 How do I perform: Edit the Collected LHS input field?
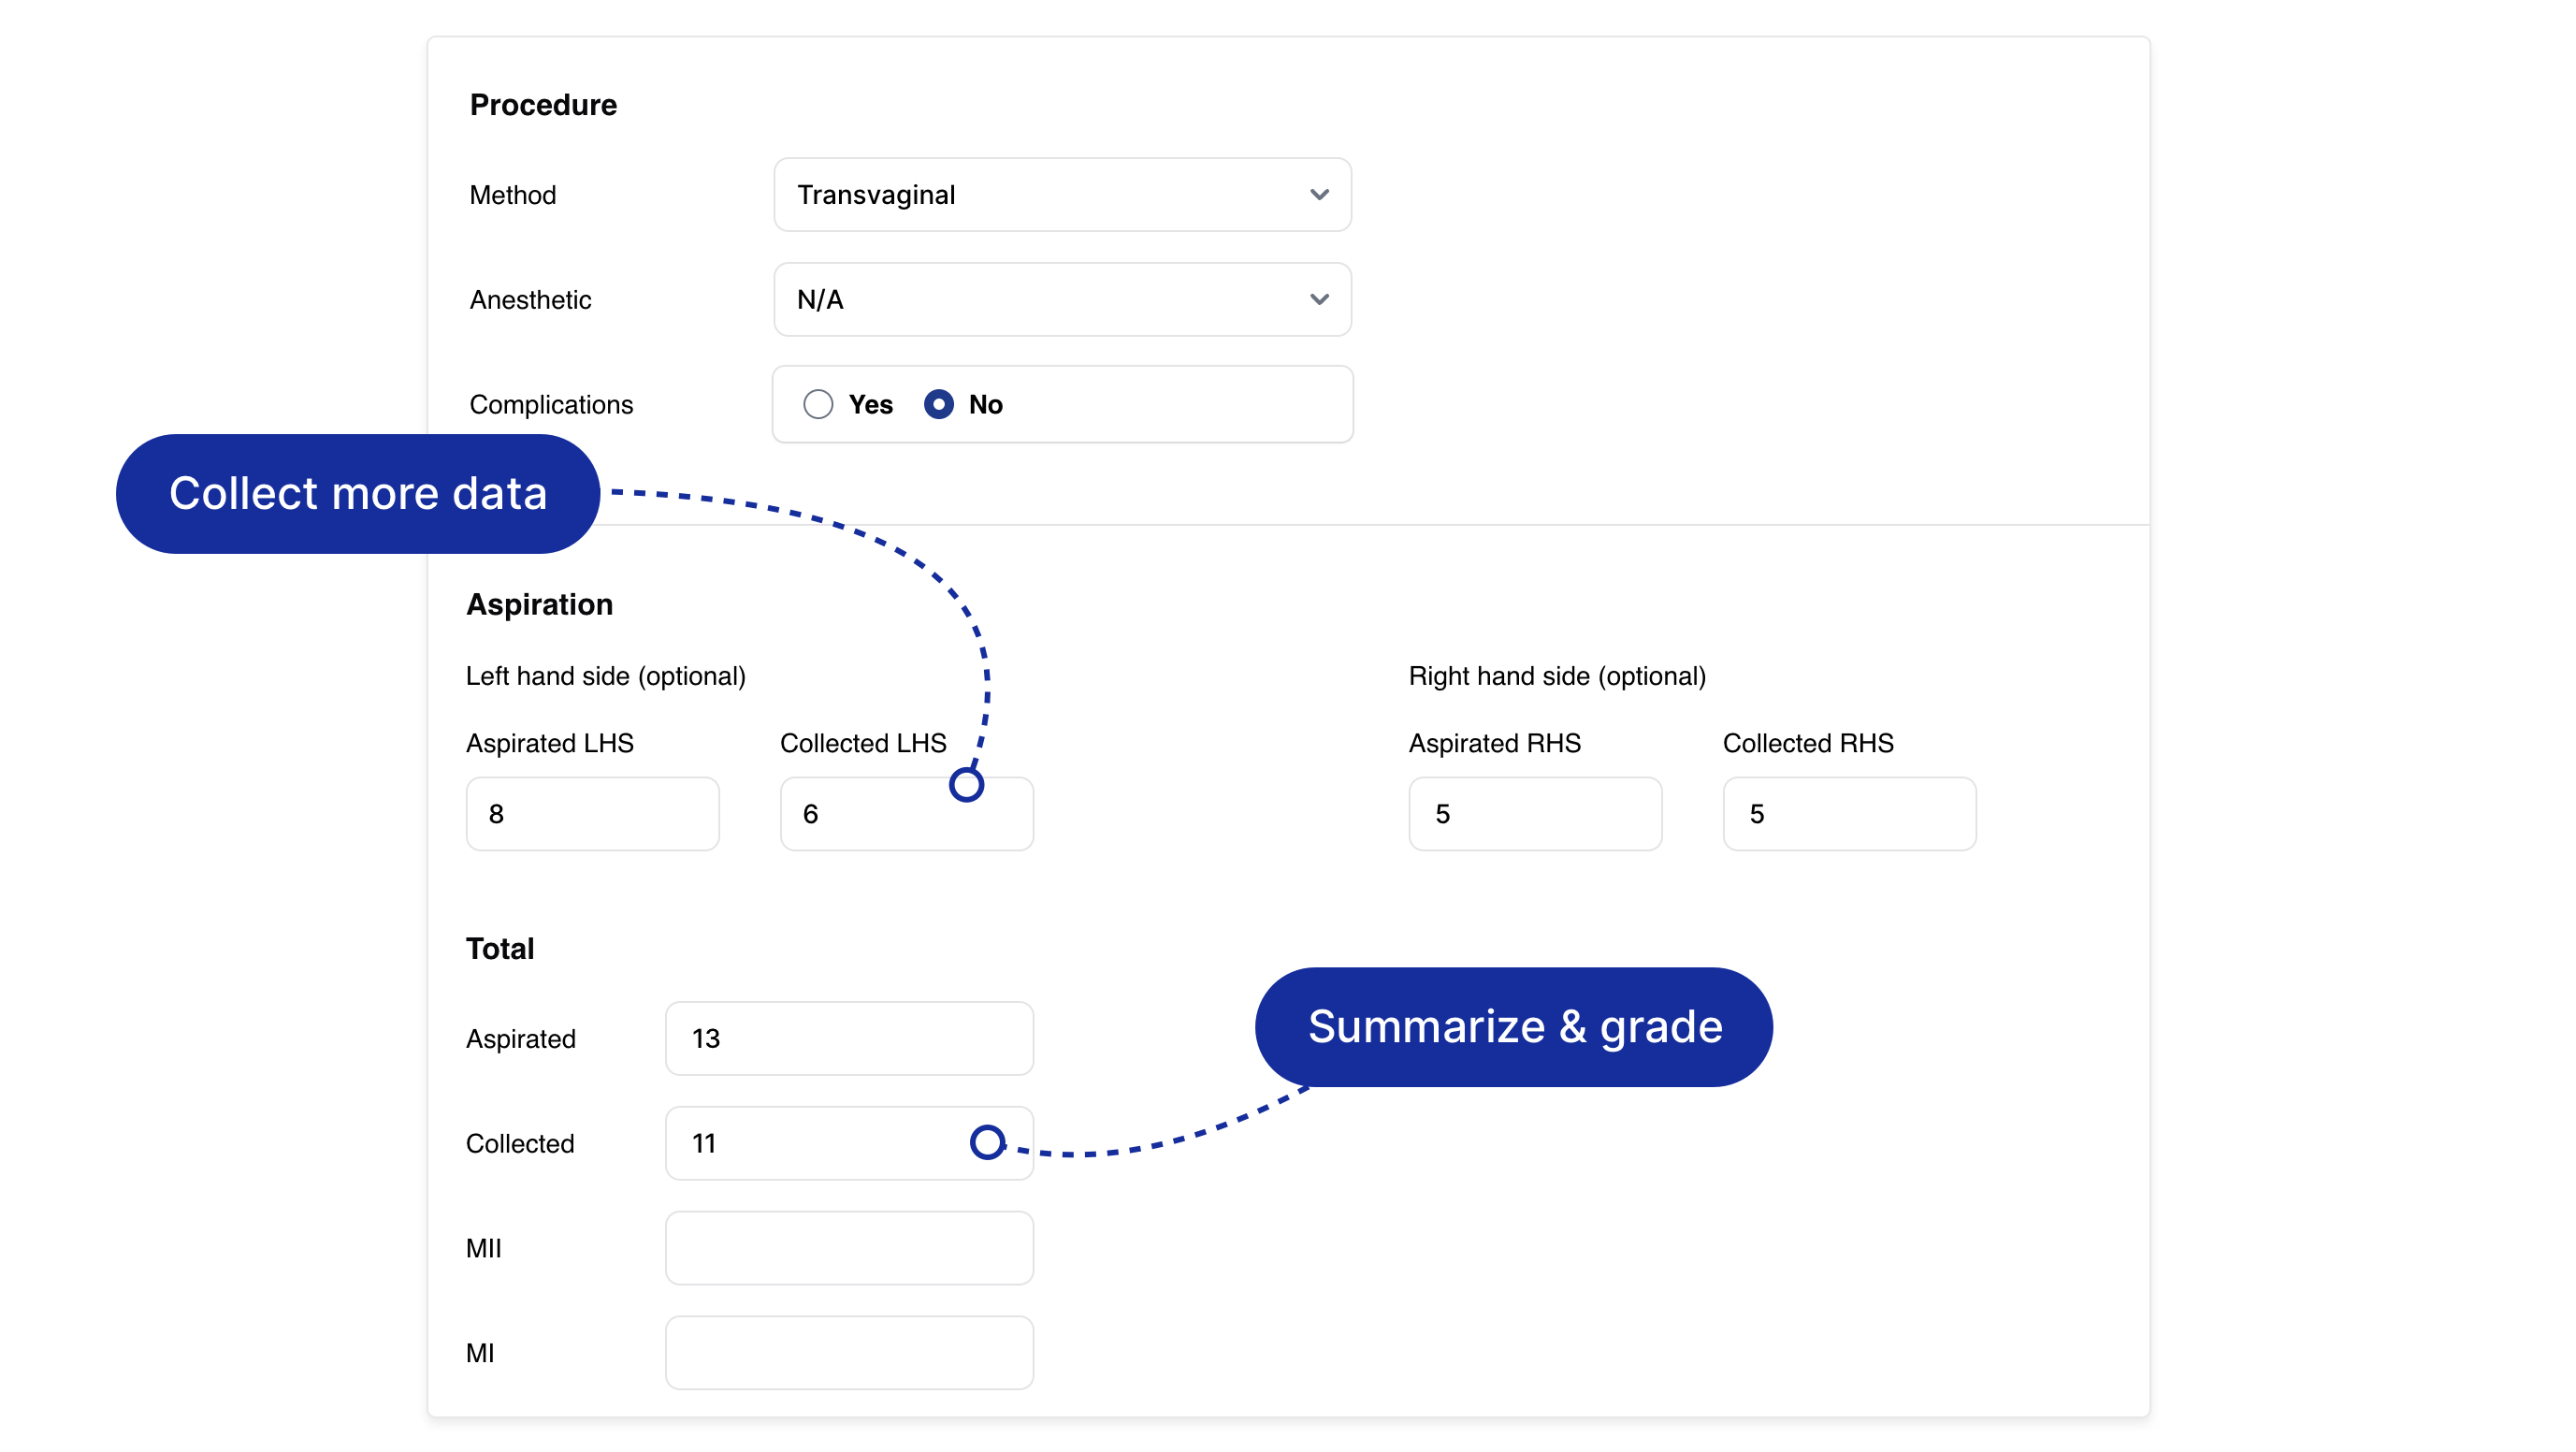pyautogui.click(x=905, y=814)
